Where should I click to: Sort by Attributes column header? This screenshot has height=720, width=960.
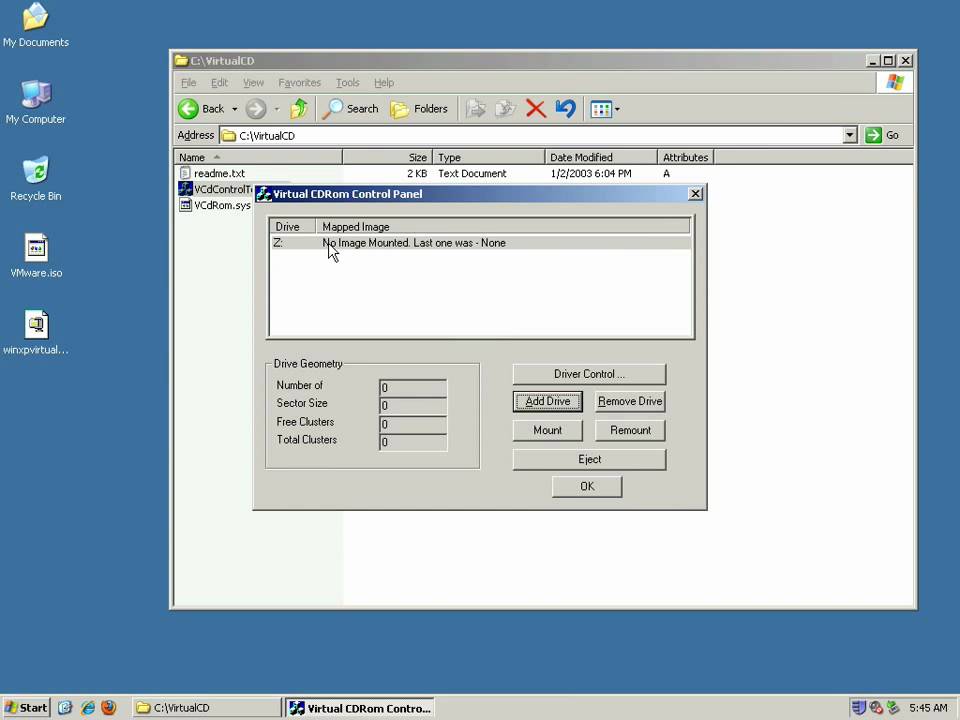[x=685, y=157]
